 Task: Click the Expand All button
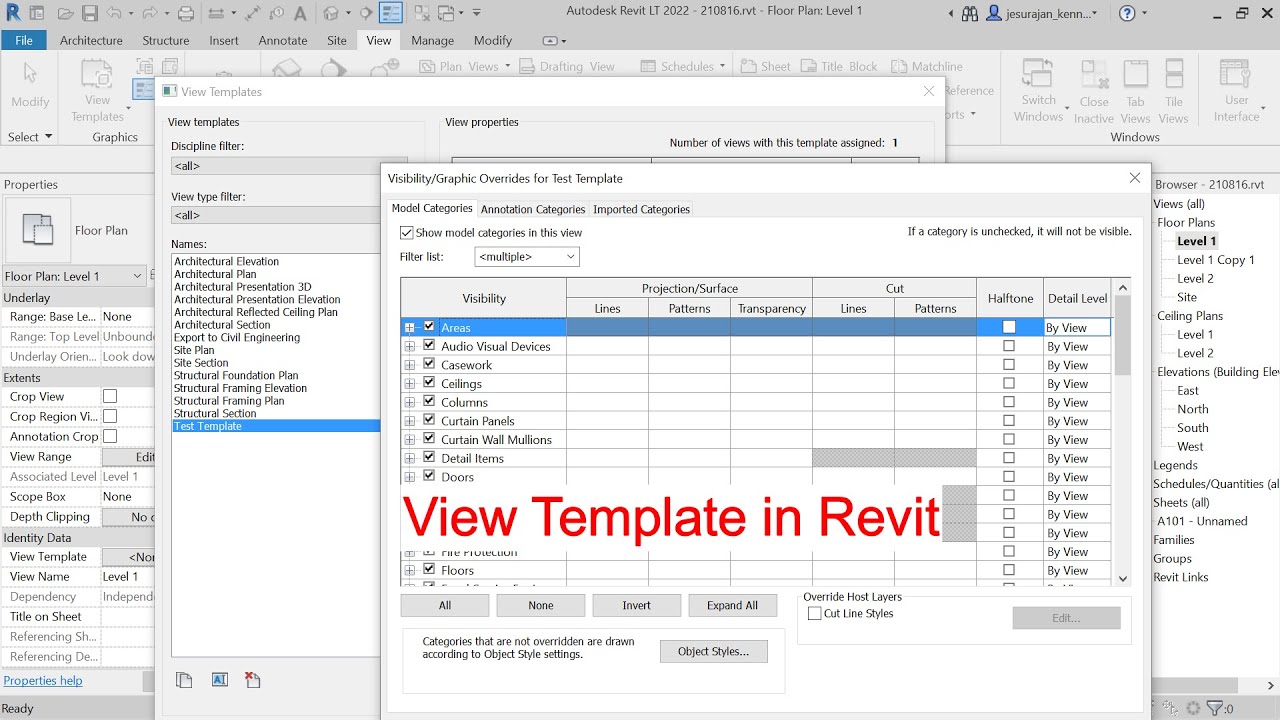pos(733,605)
